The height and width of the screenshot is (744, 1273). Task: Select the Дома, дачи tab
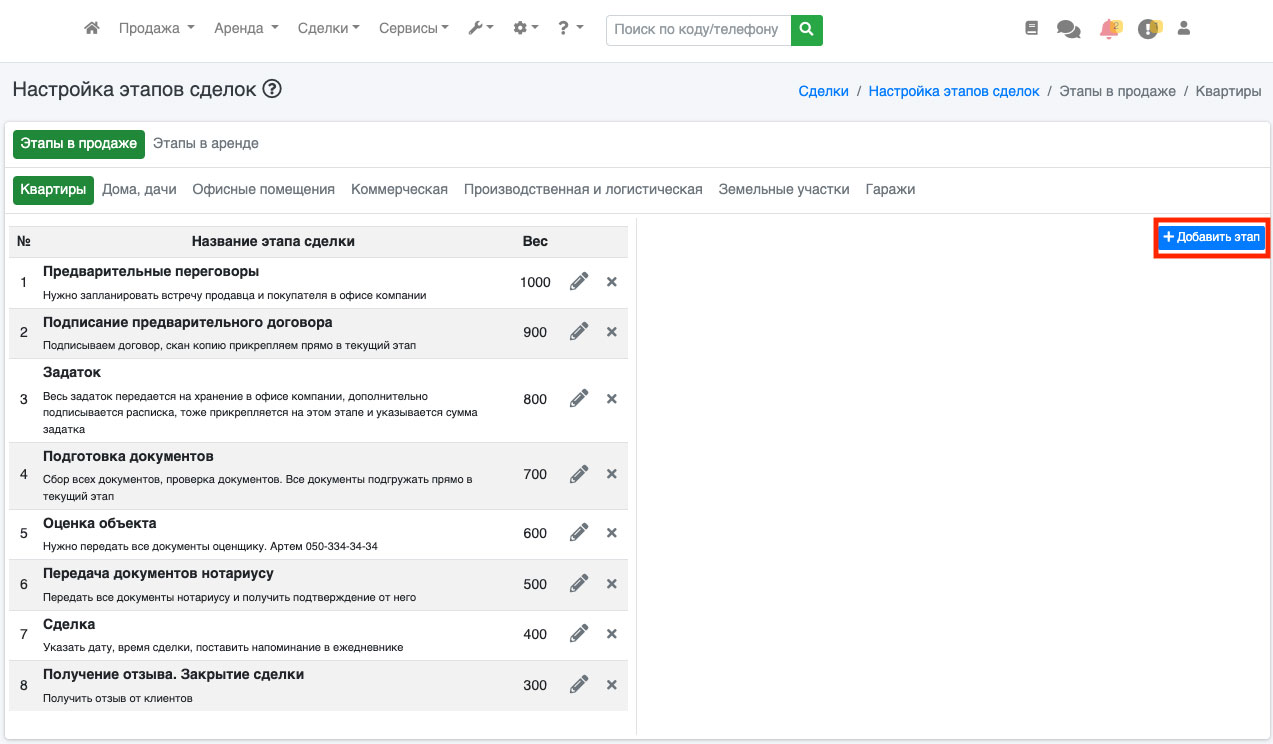point(139,190)
